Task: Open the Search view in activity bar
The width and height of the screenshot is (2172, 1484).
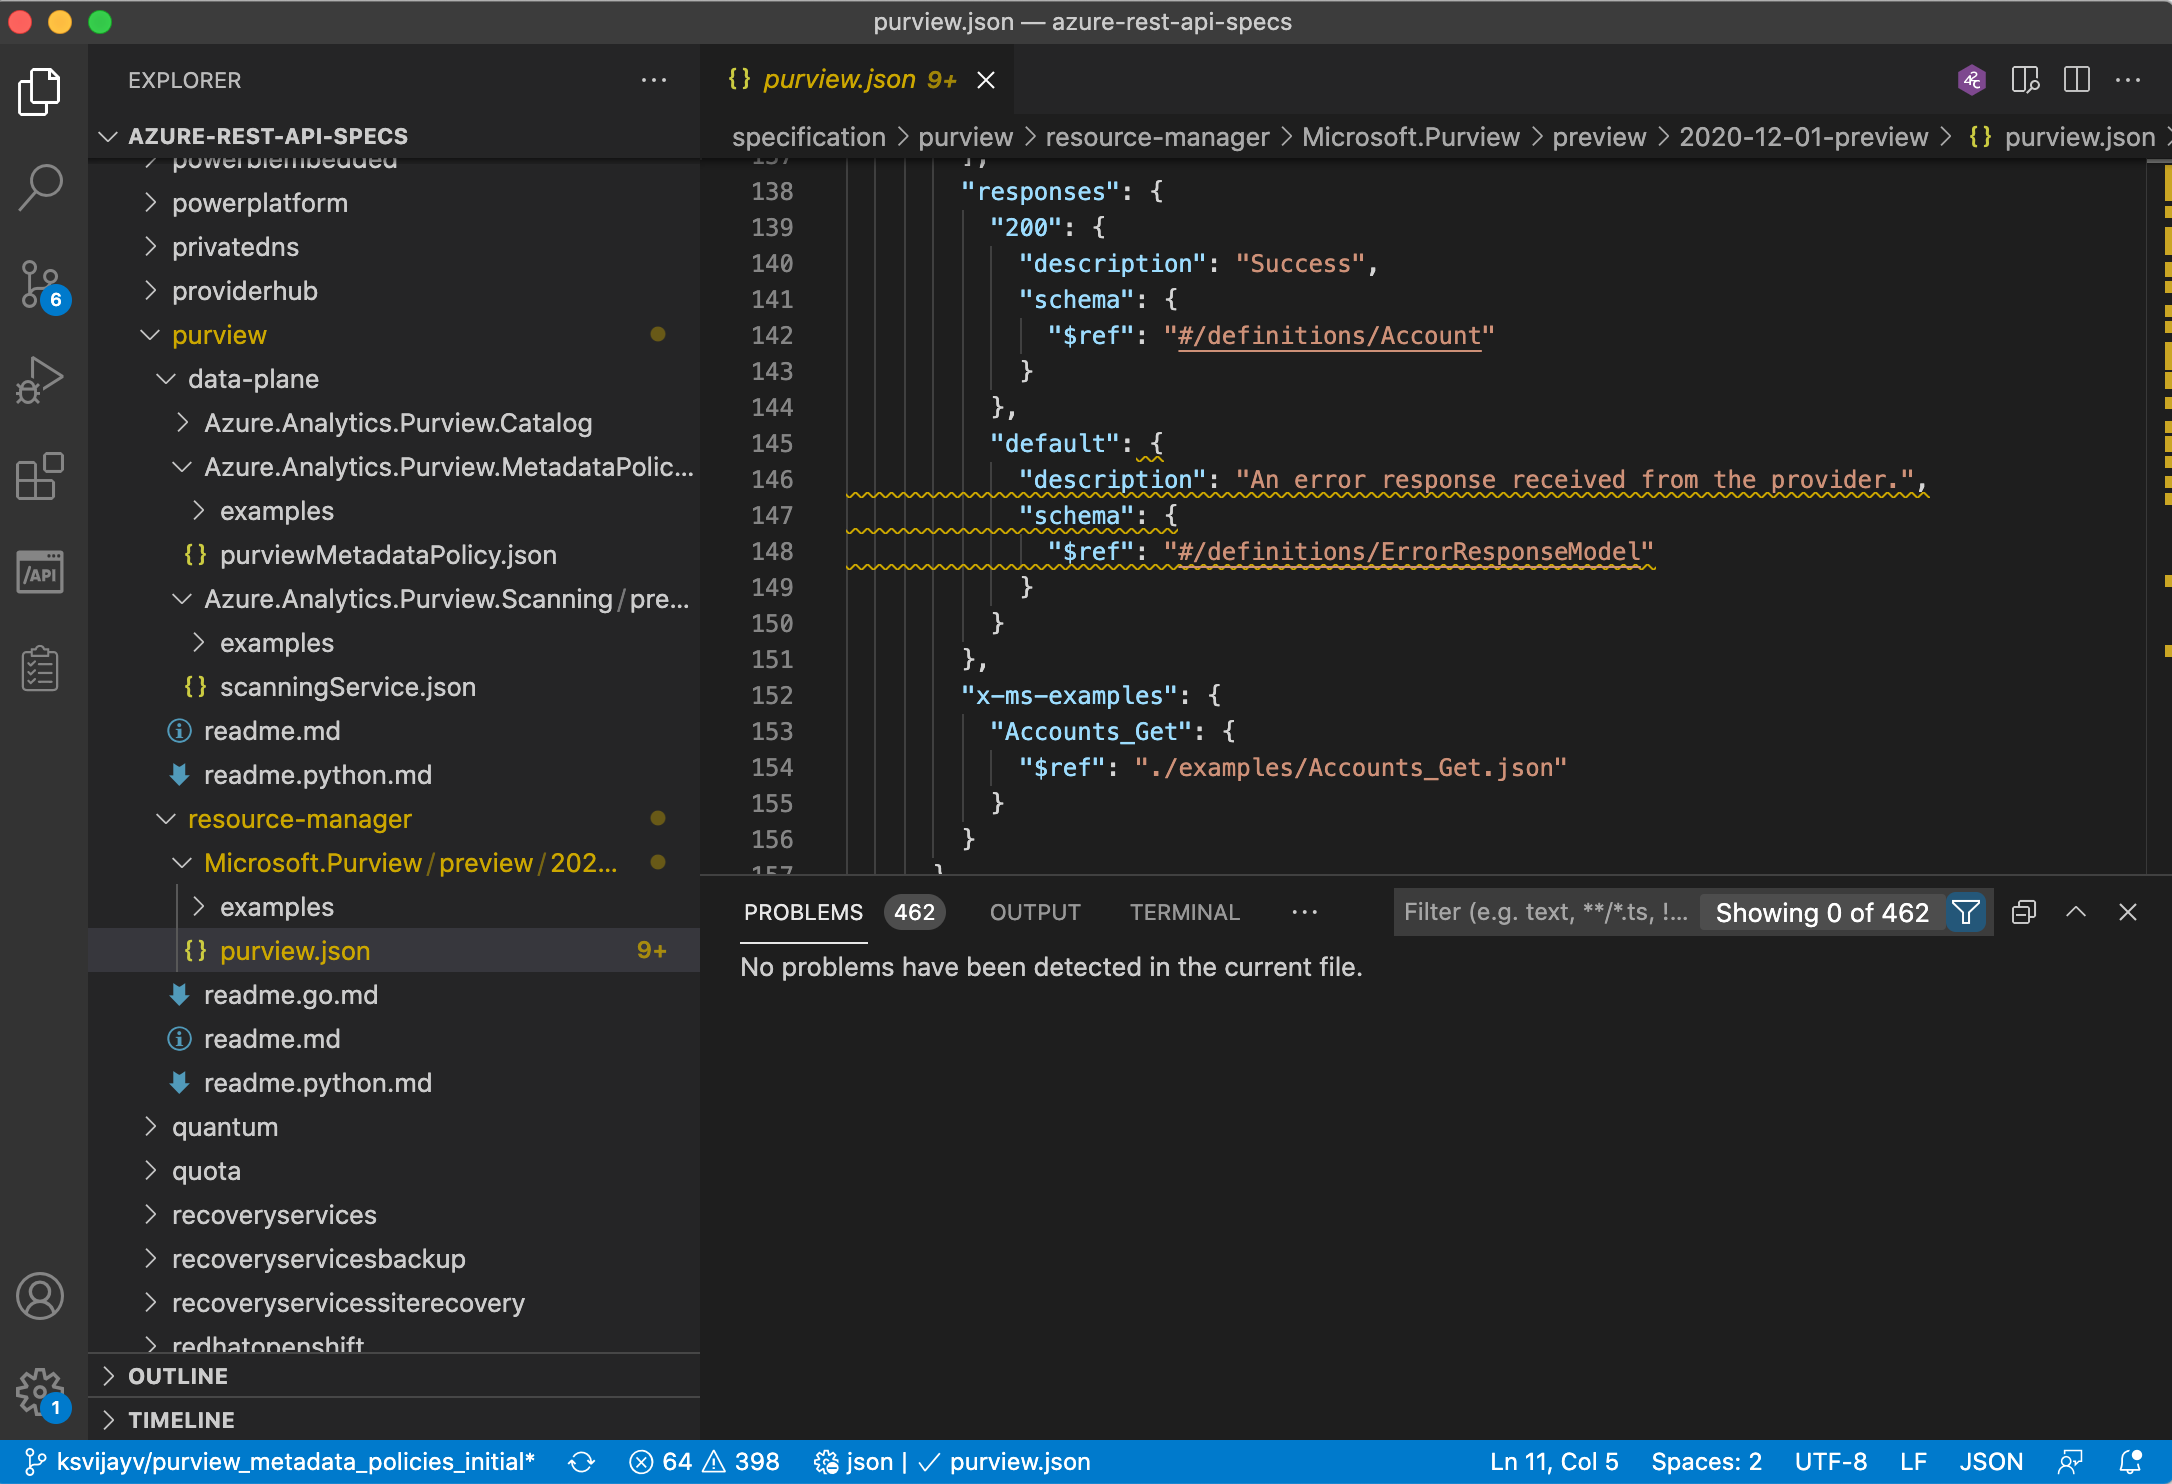Action: 40,187
